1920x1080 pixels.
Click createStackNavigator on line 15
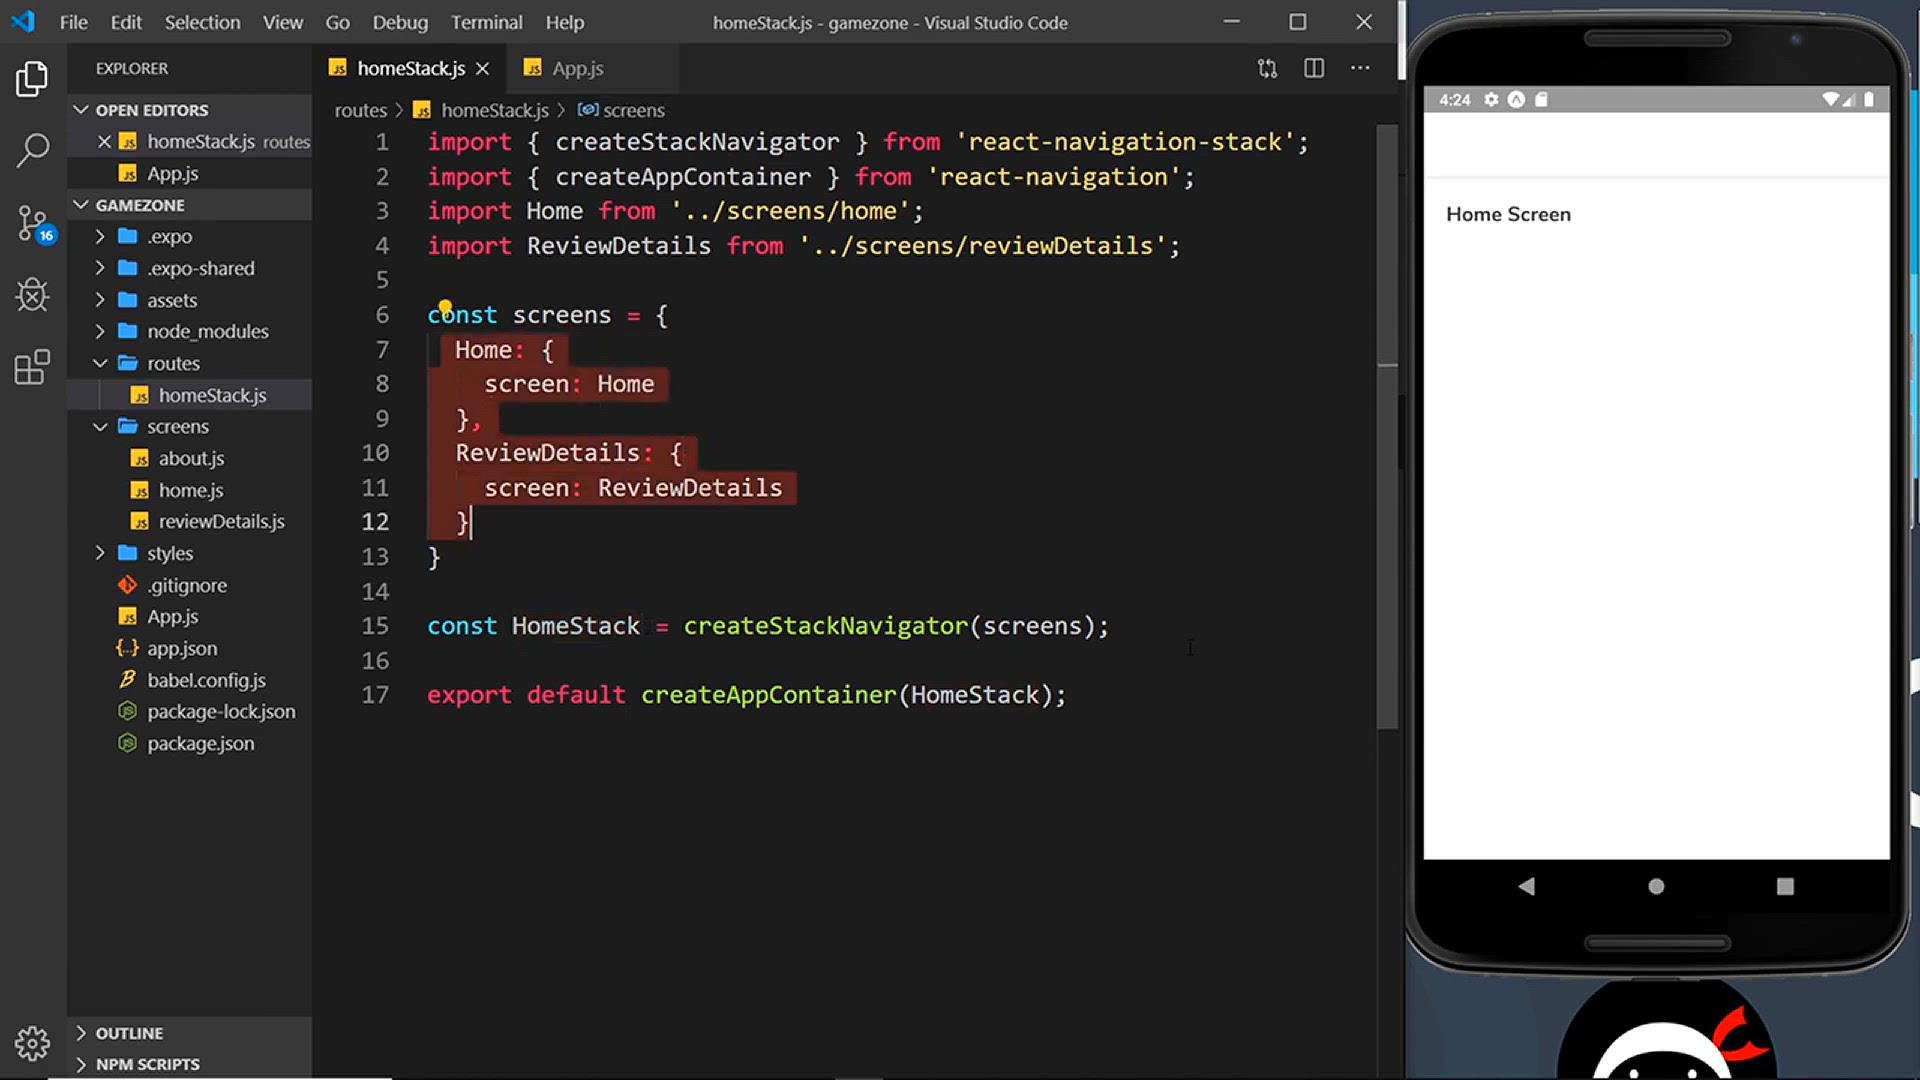[825, 626]
